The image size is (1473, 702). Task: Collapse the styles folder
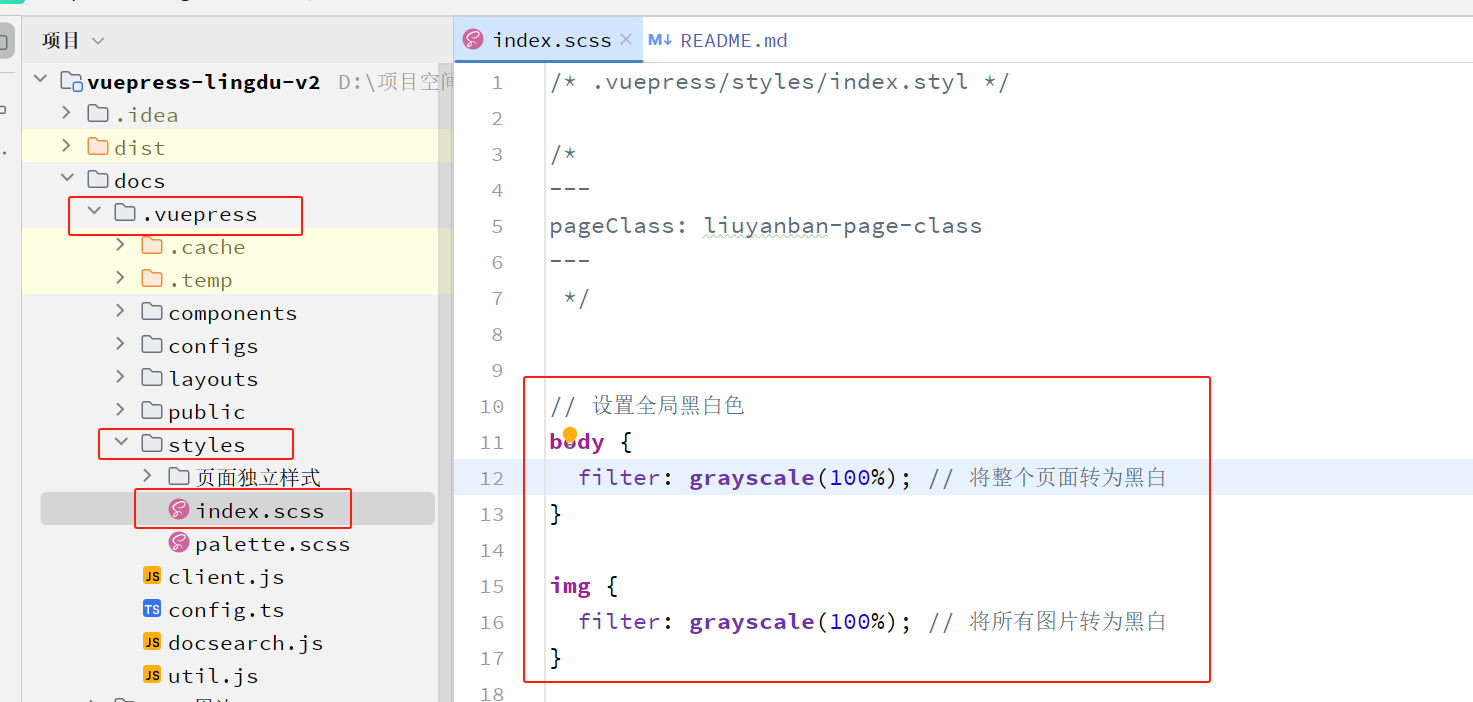click(121, 443)
